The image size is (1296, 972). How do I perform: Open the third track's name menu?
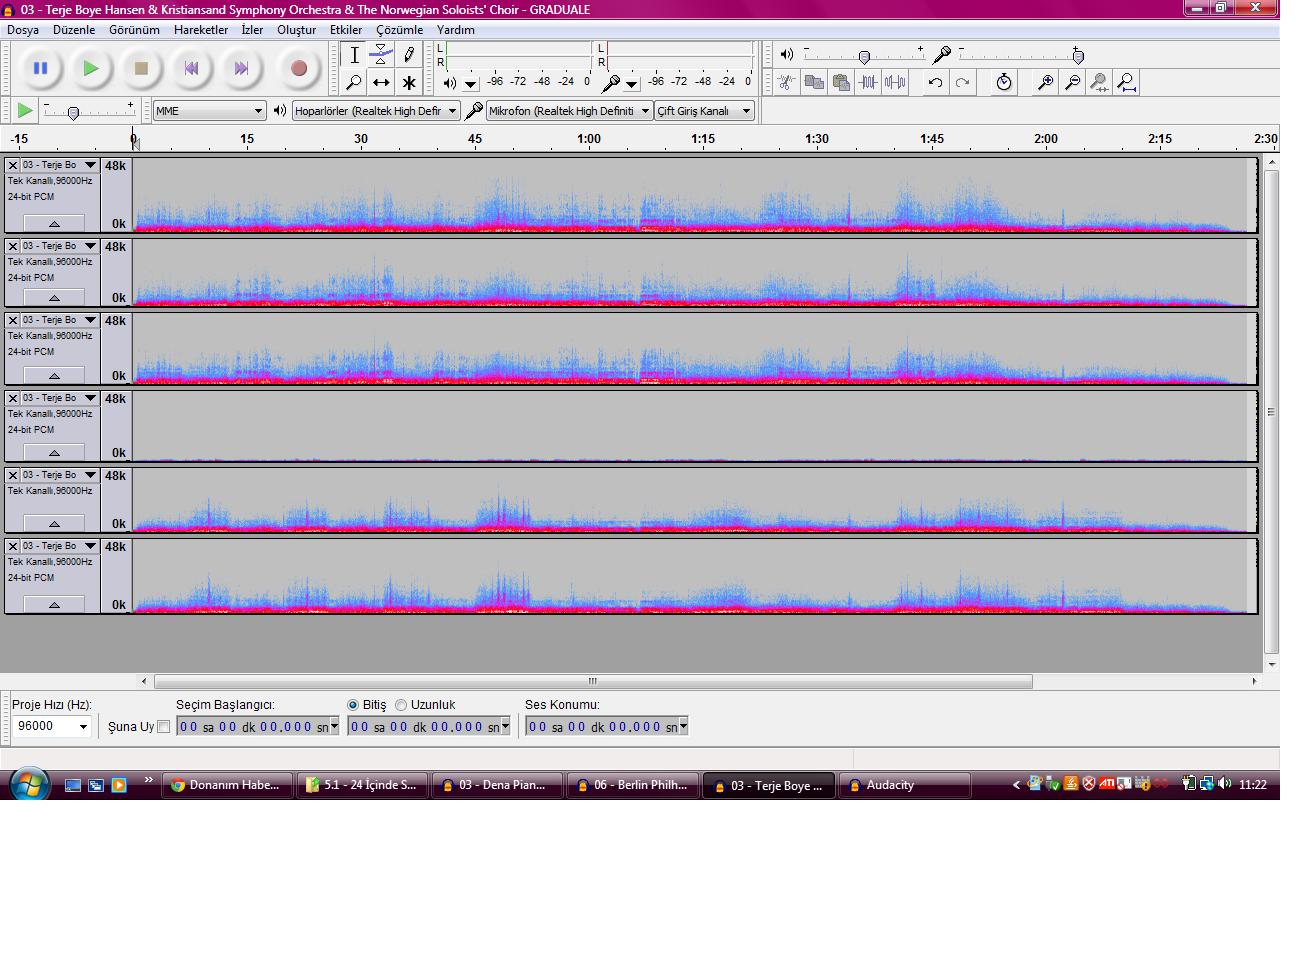pyautogui.click(x=60, y=320)
